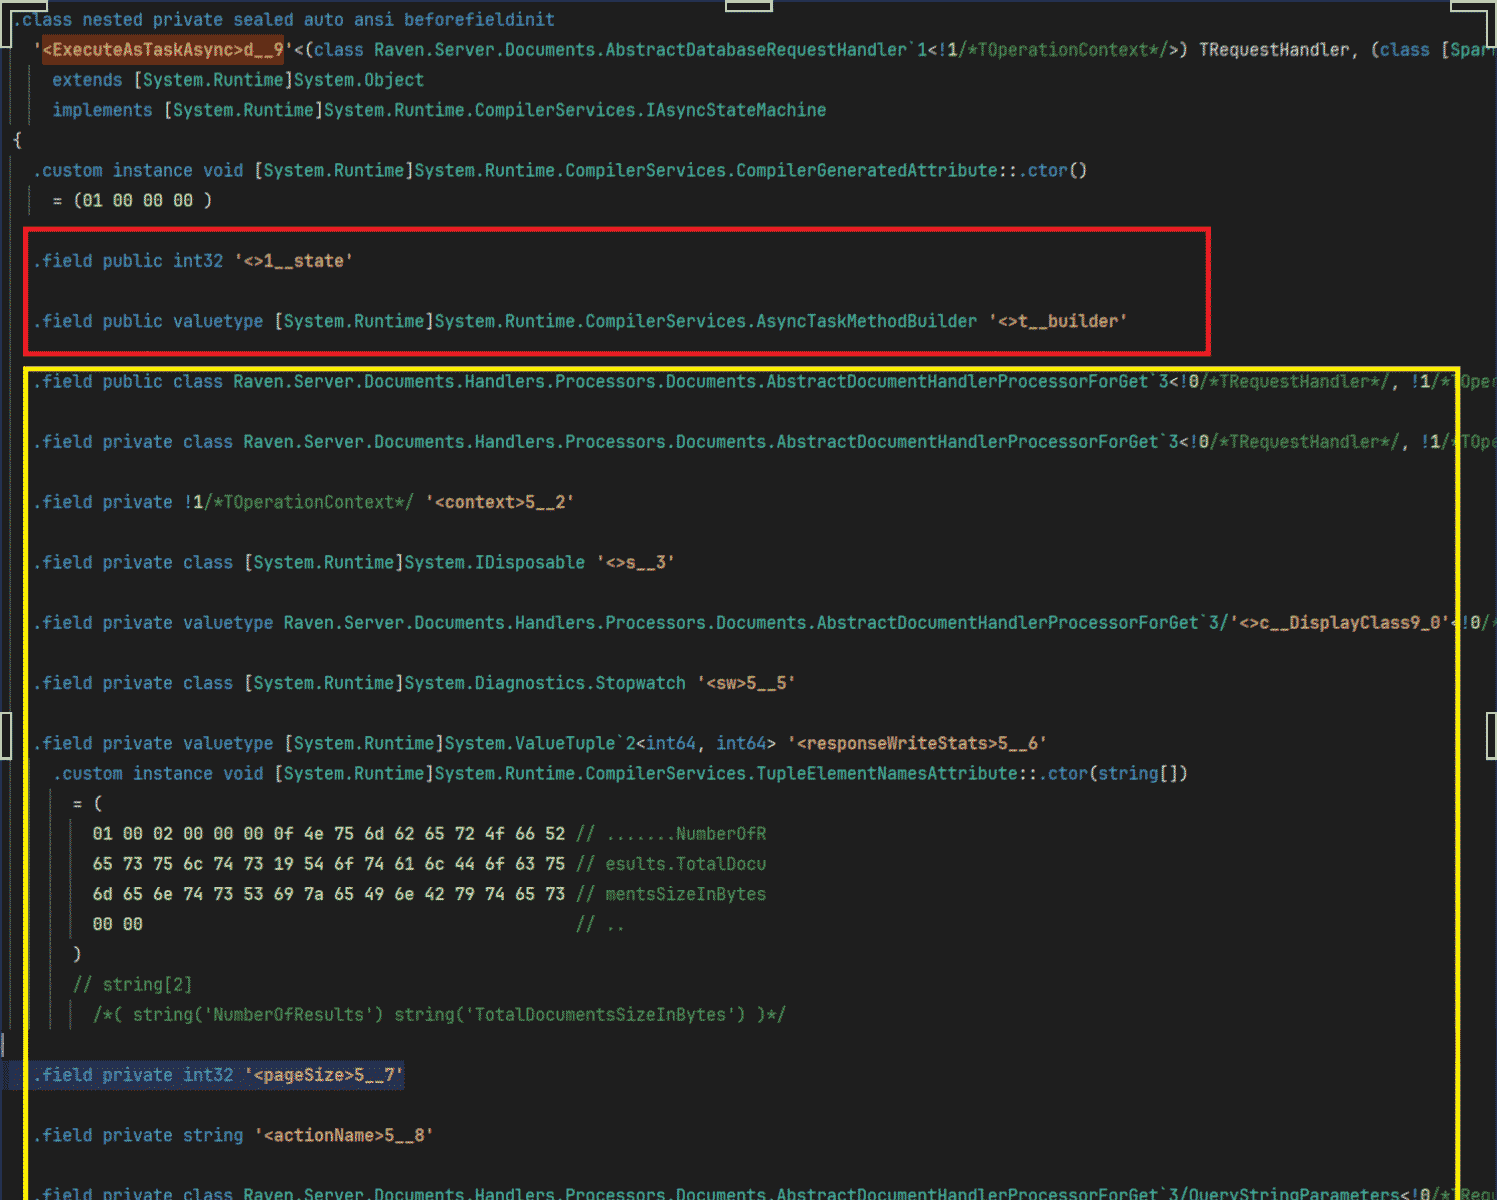Click the highlighted '<ExecuteAsTaskAsync>d__9' class name
This screenshot has height=1200, width=1497.
pyautogui.click(x=163, y=50)
